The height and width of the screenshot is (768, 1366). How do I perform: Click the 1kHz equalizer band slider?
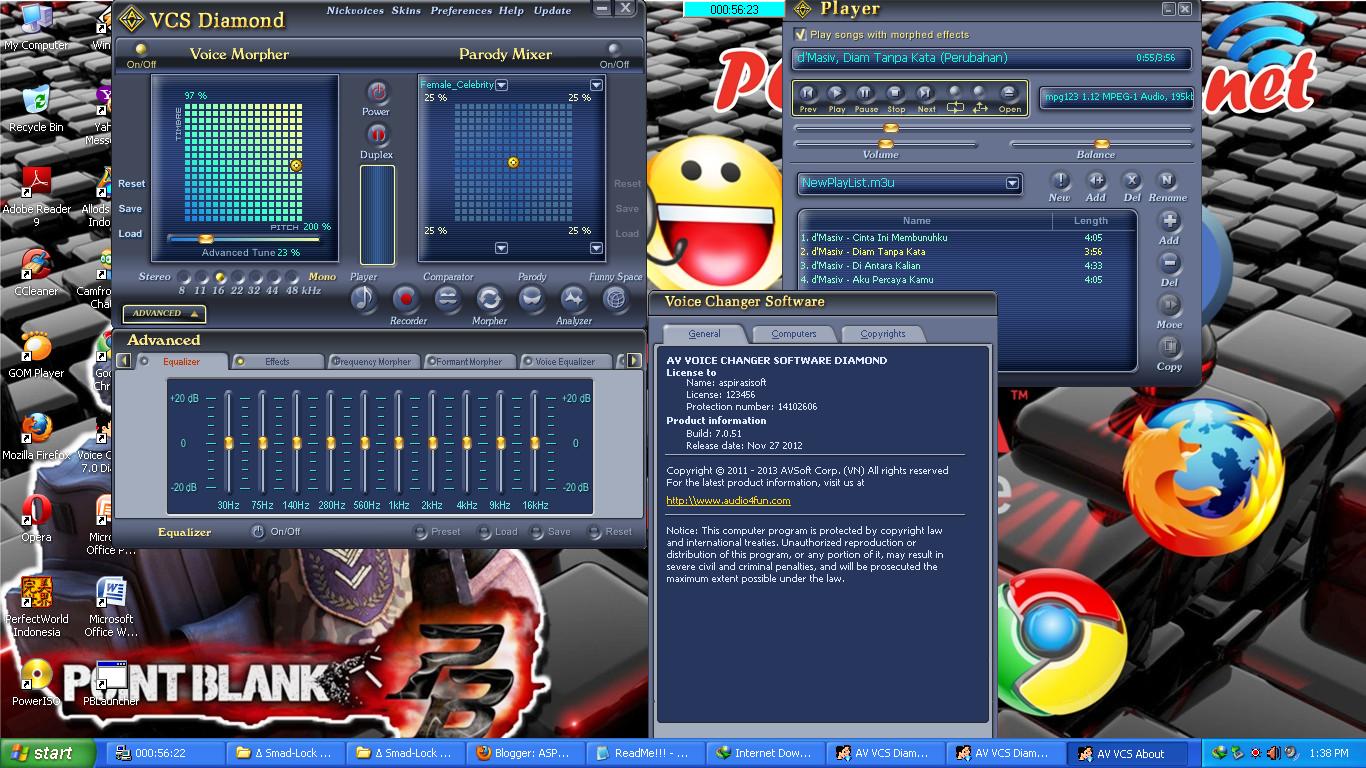point(399,443)
